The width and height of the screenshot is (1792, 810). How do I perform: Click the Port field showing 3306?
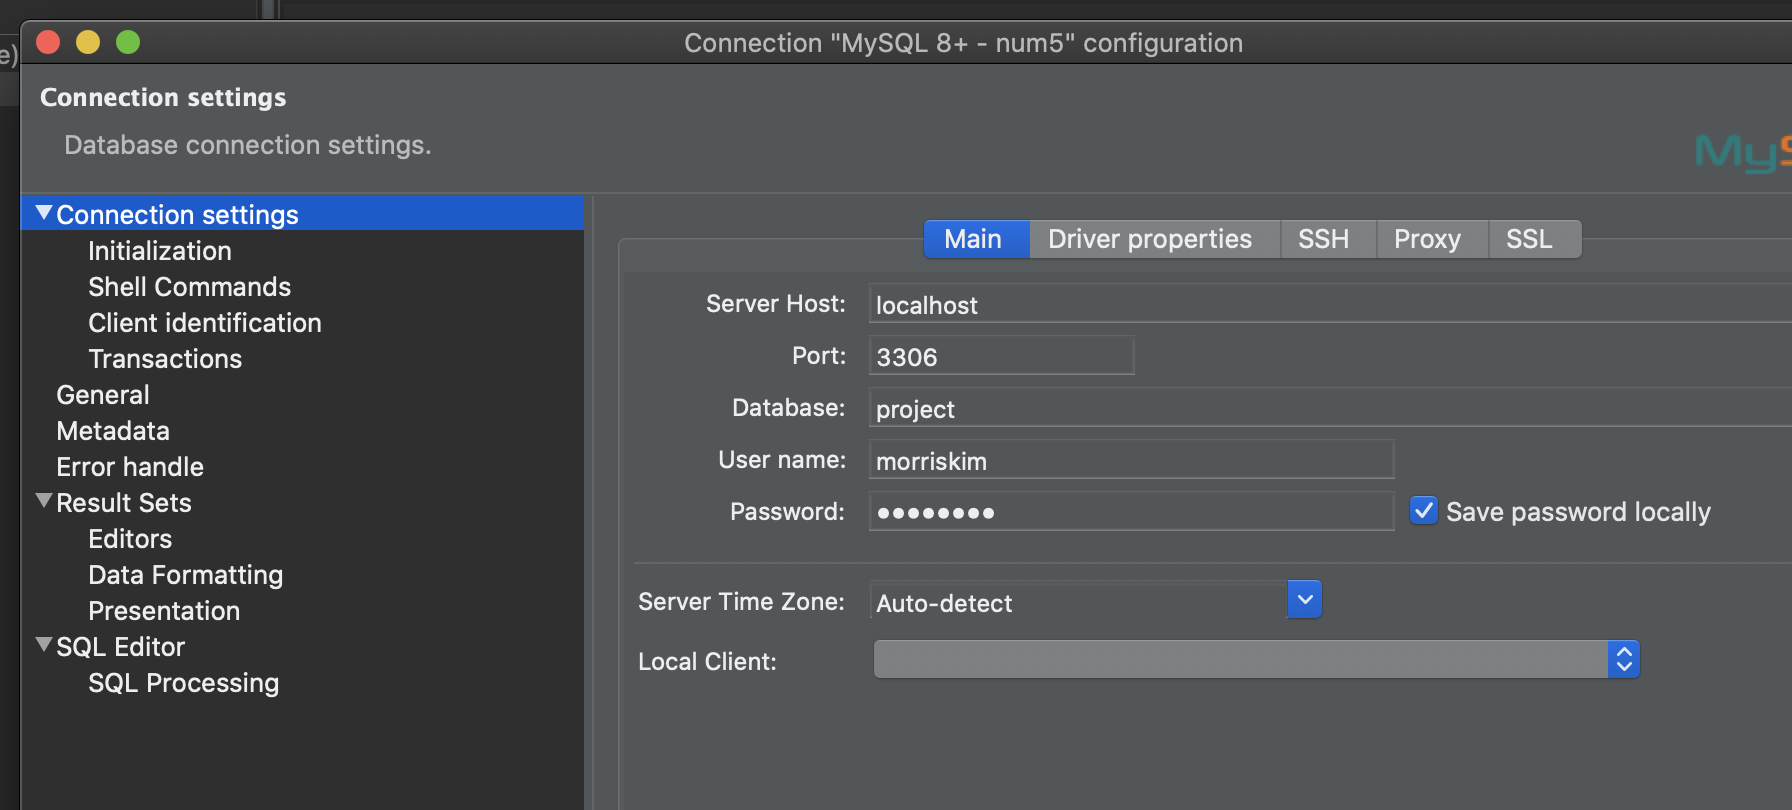point(1001,356)
